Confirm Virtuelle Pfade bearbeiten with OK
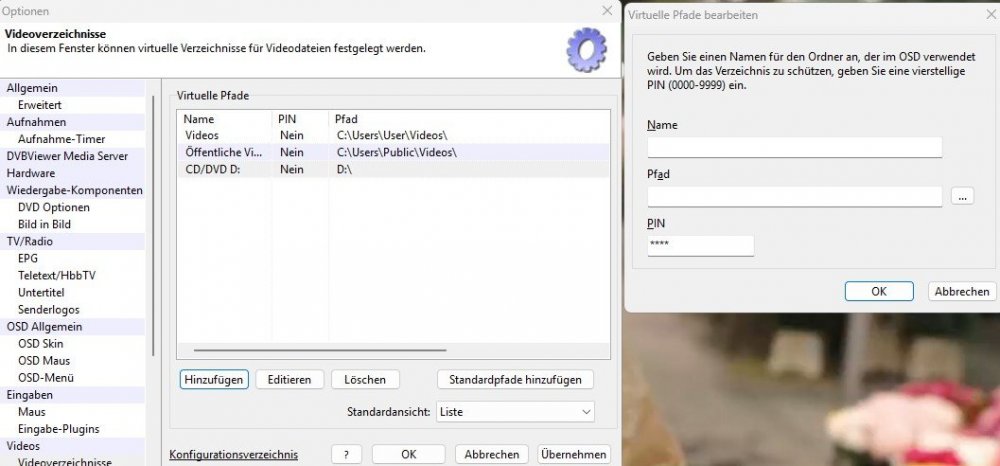1000x466 pixels. (x=879, y=291)
